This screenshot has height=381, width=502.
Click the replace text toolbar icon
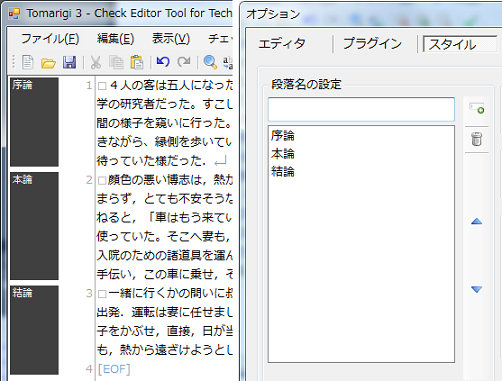click(228, 62)
